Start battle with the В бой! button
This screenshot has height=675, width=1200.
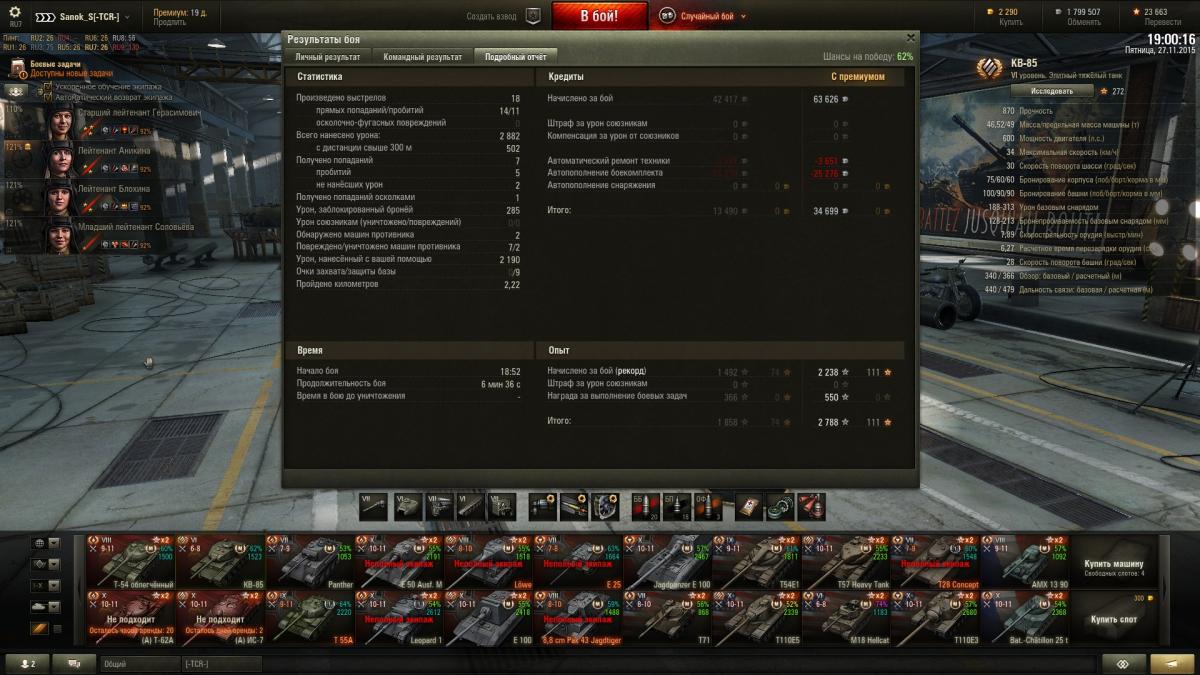[600, 16]
